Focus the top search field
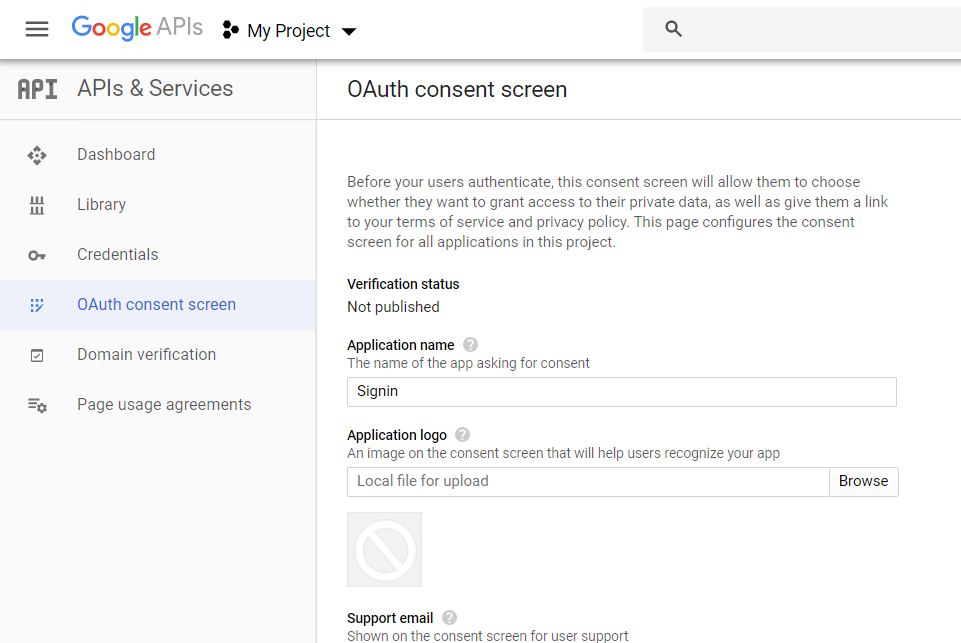 point(802,29)
